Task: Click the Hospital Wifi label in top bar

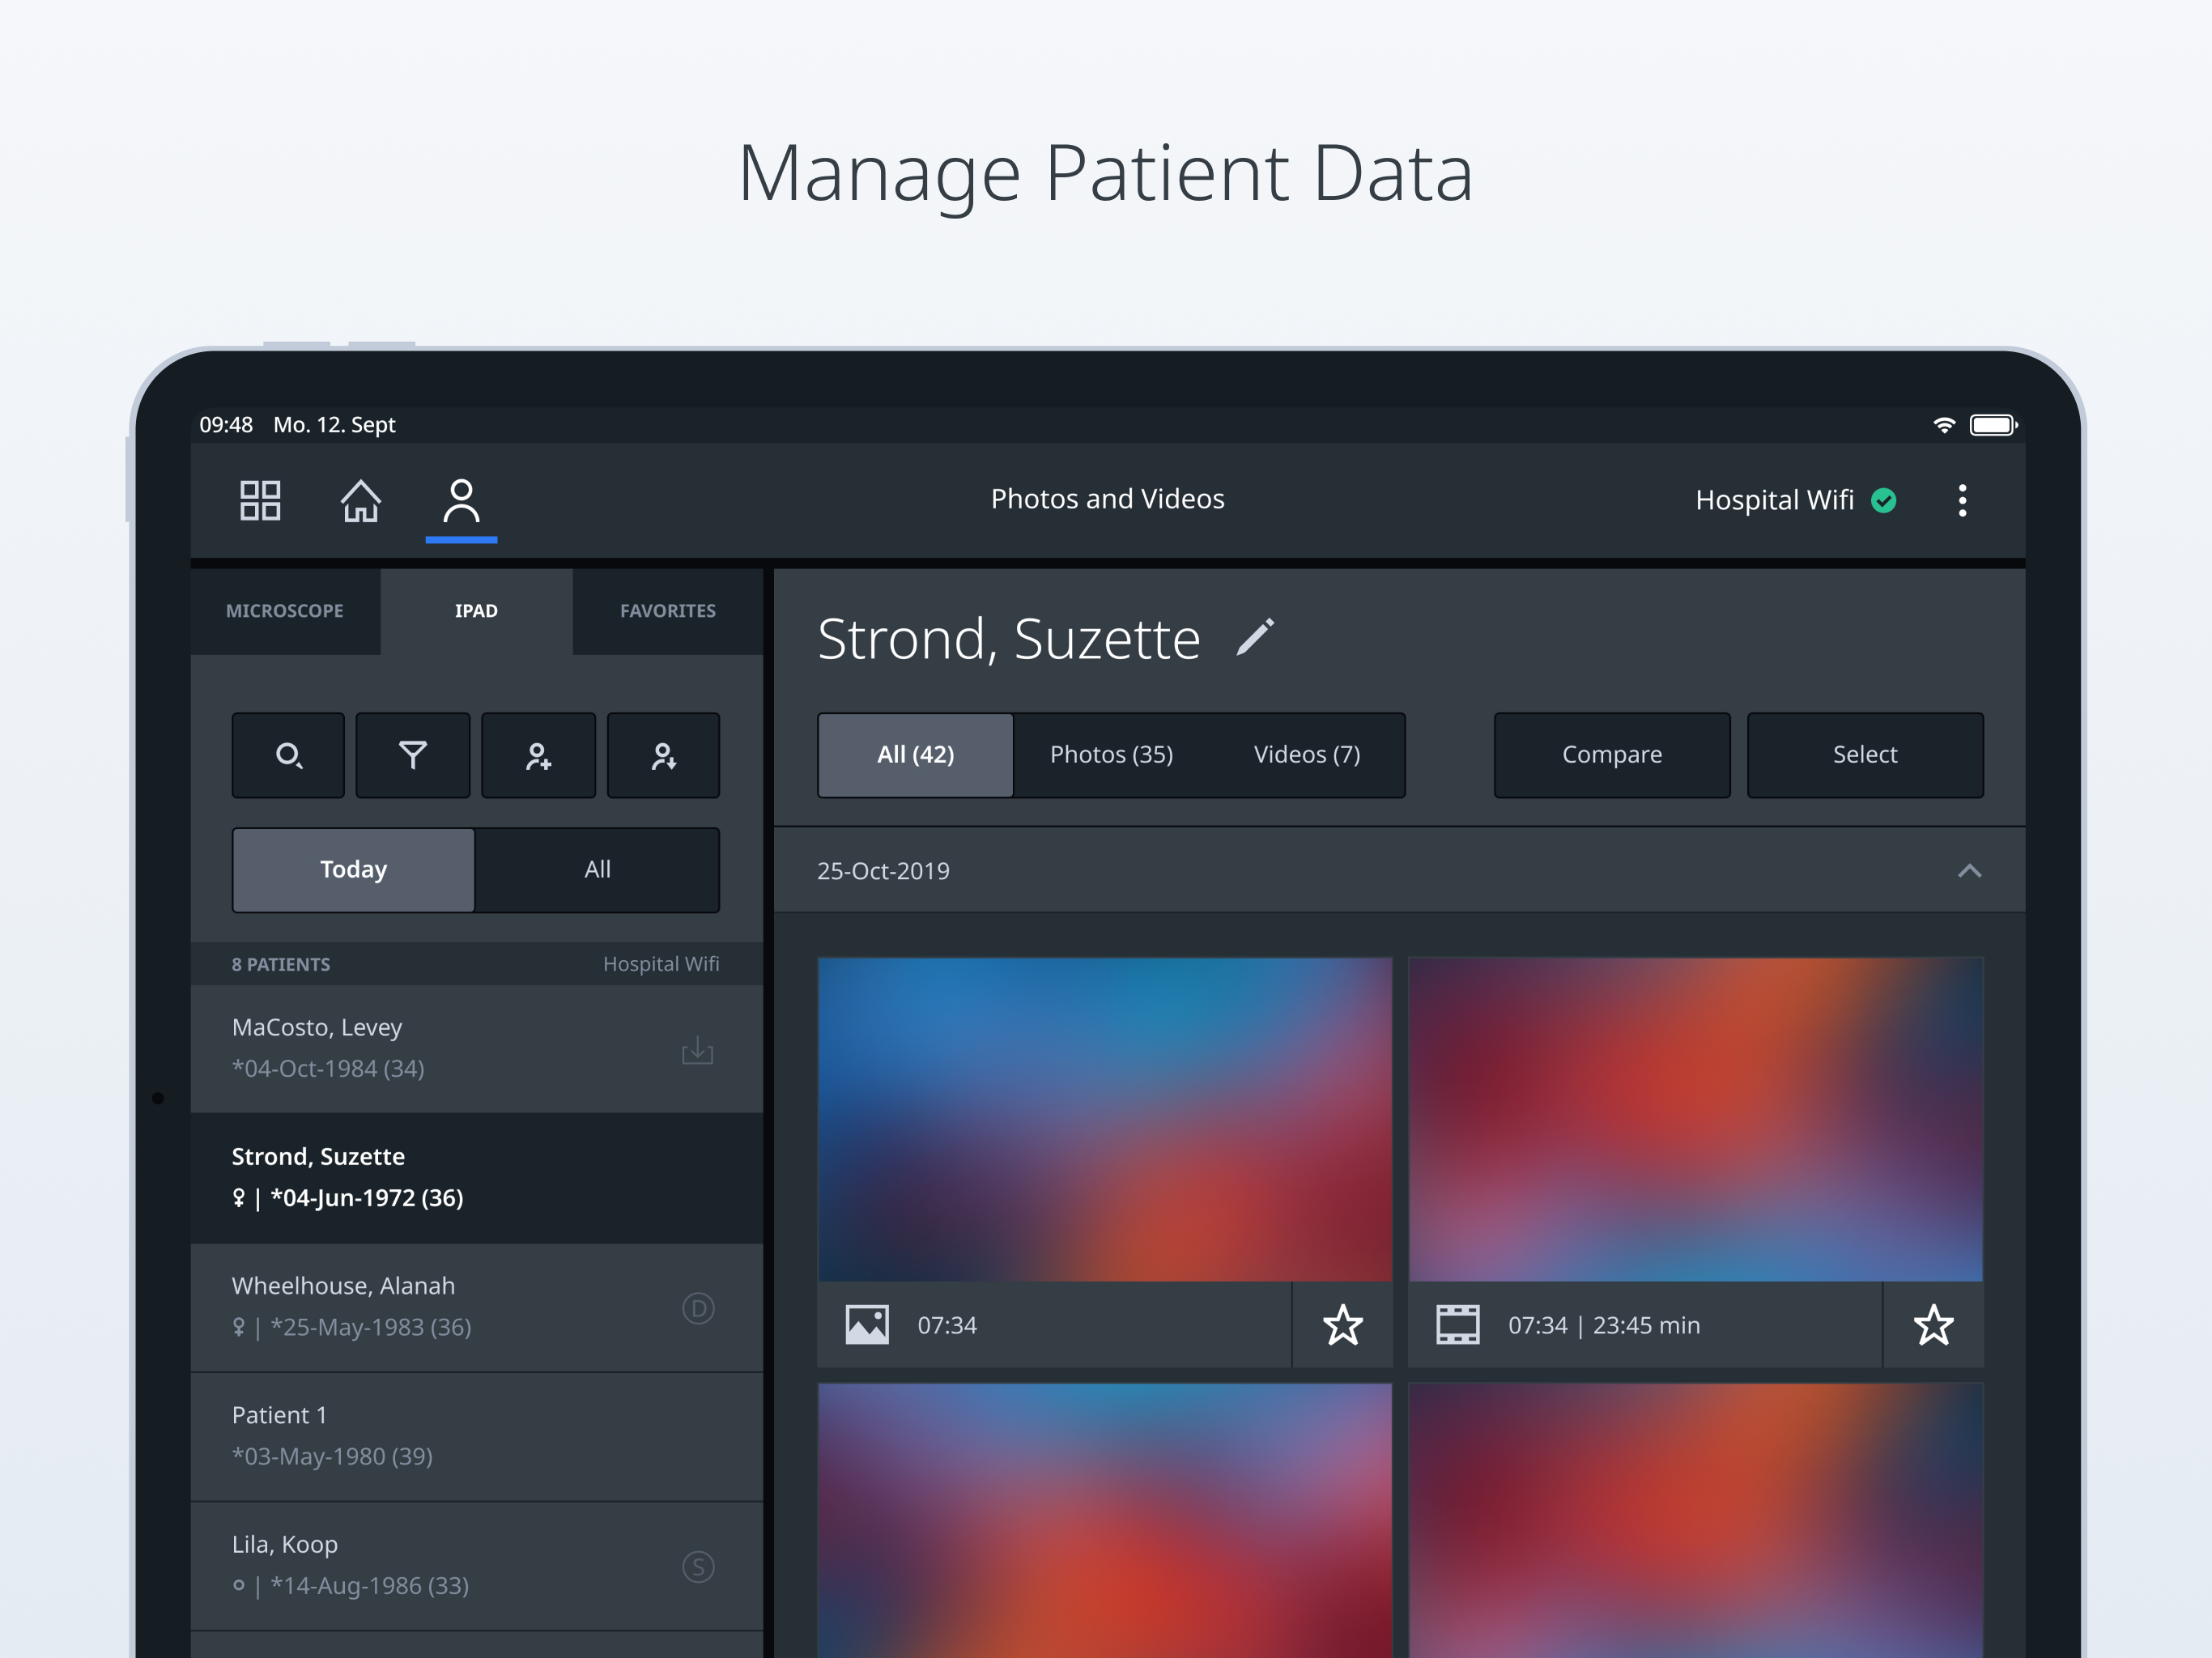Action: (x=1774, y=500)
